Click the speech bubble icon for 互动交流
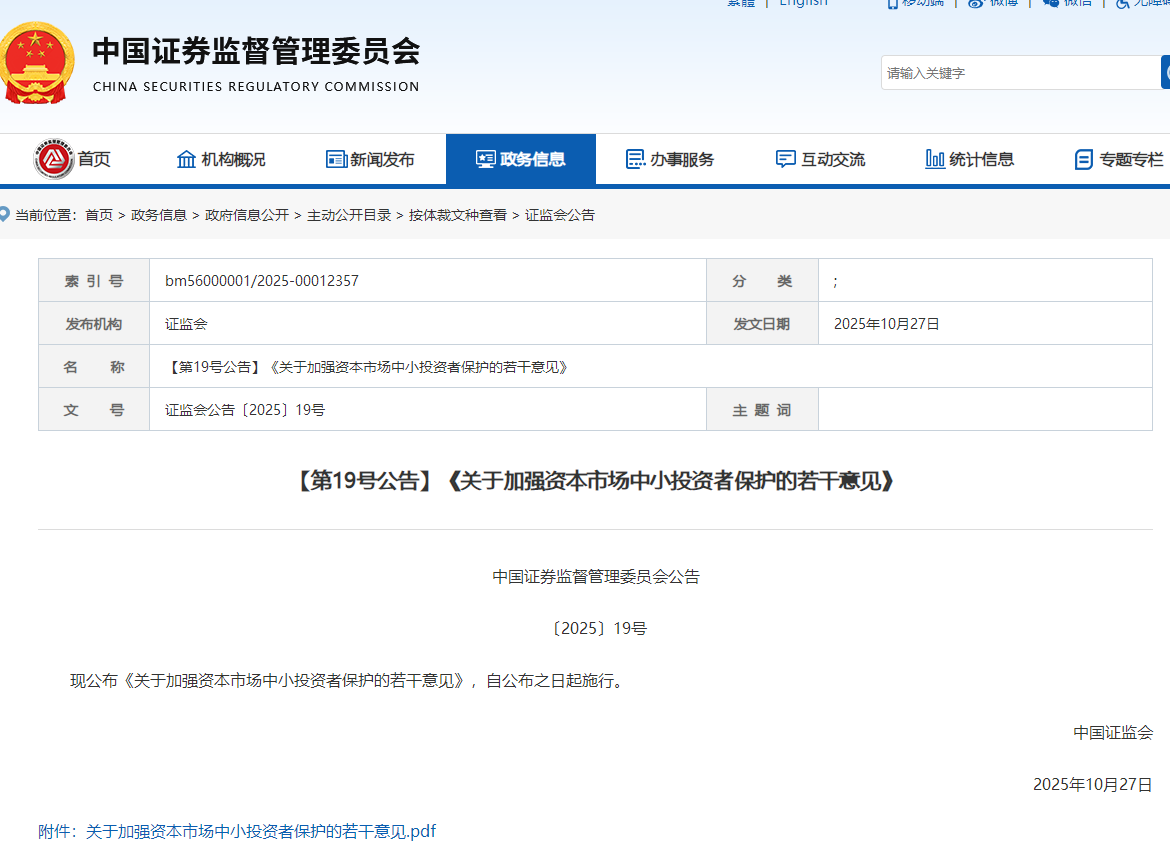 (786, 159)
